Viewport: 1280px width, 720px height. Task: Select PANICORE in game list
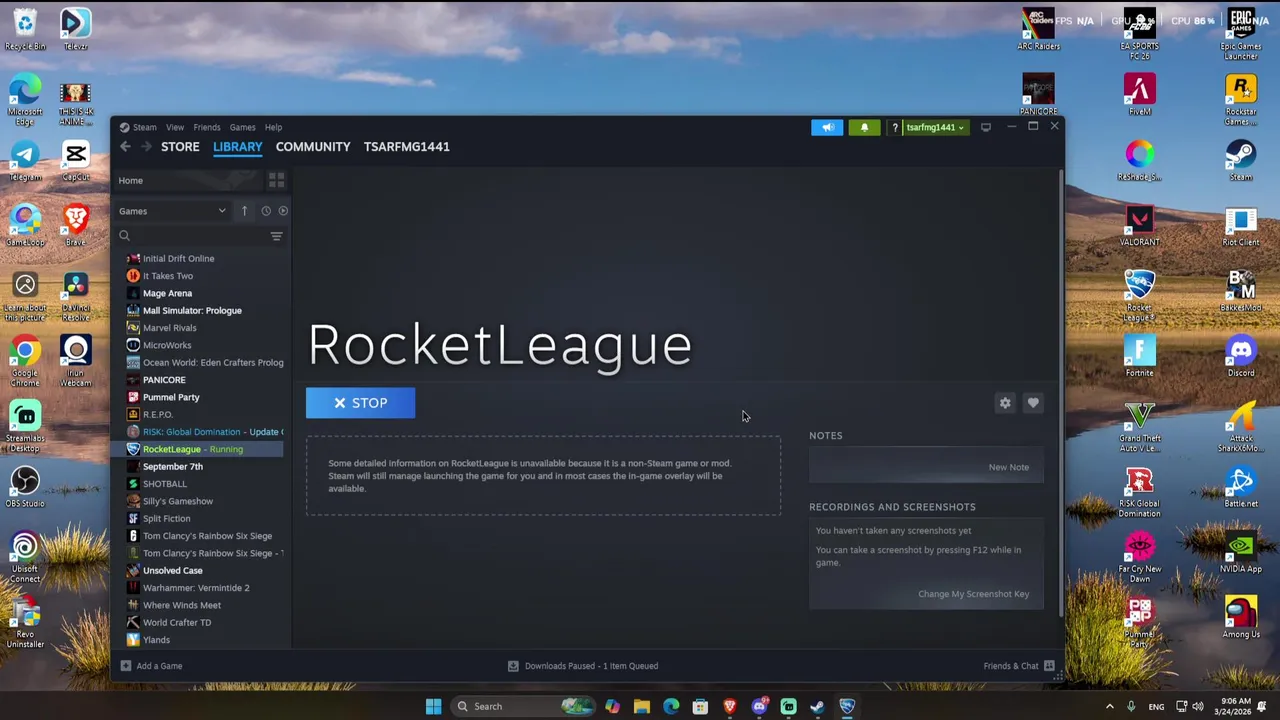tap(164, 380)
